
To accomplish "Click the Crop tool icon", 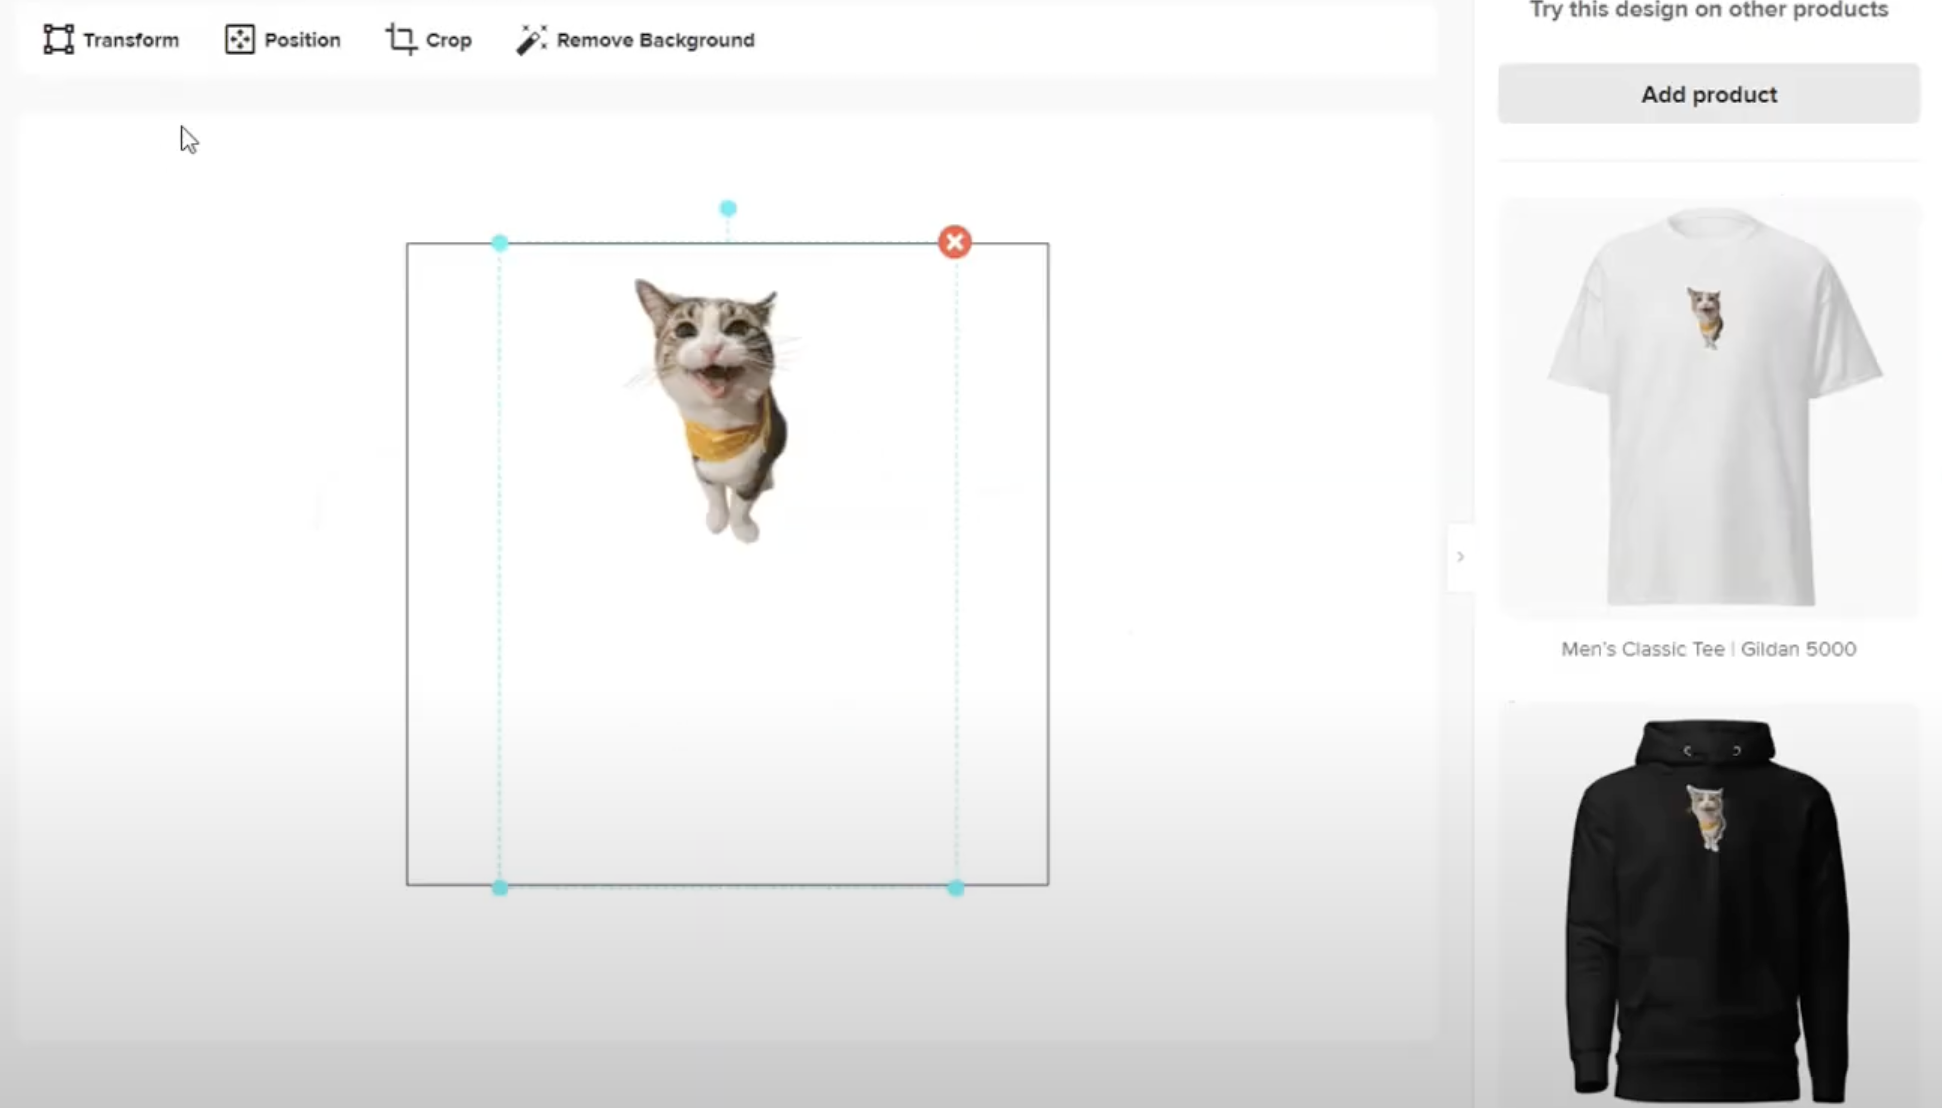I will [401, 40].
